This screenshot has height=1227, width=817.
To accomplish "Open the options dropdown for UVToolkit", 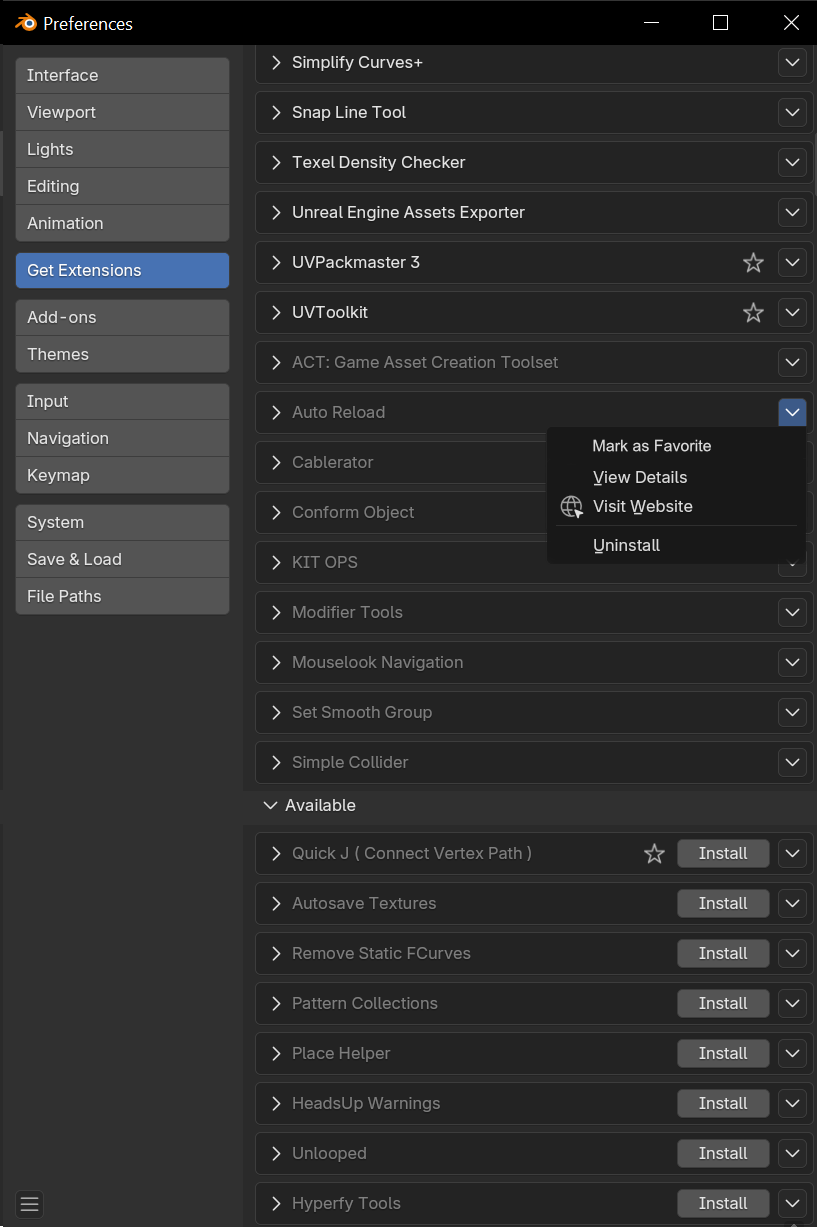I will pyautogui.click(x=792, y=312).
